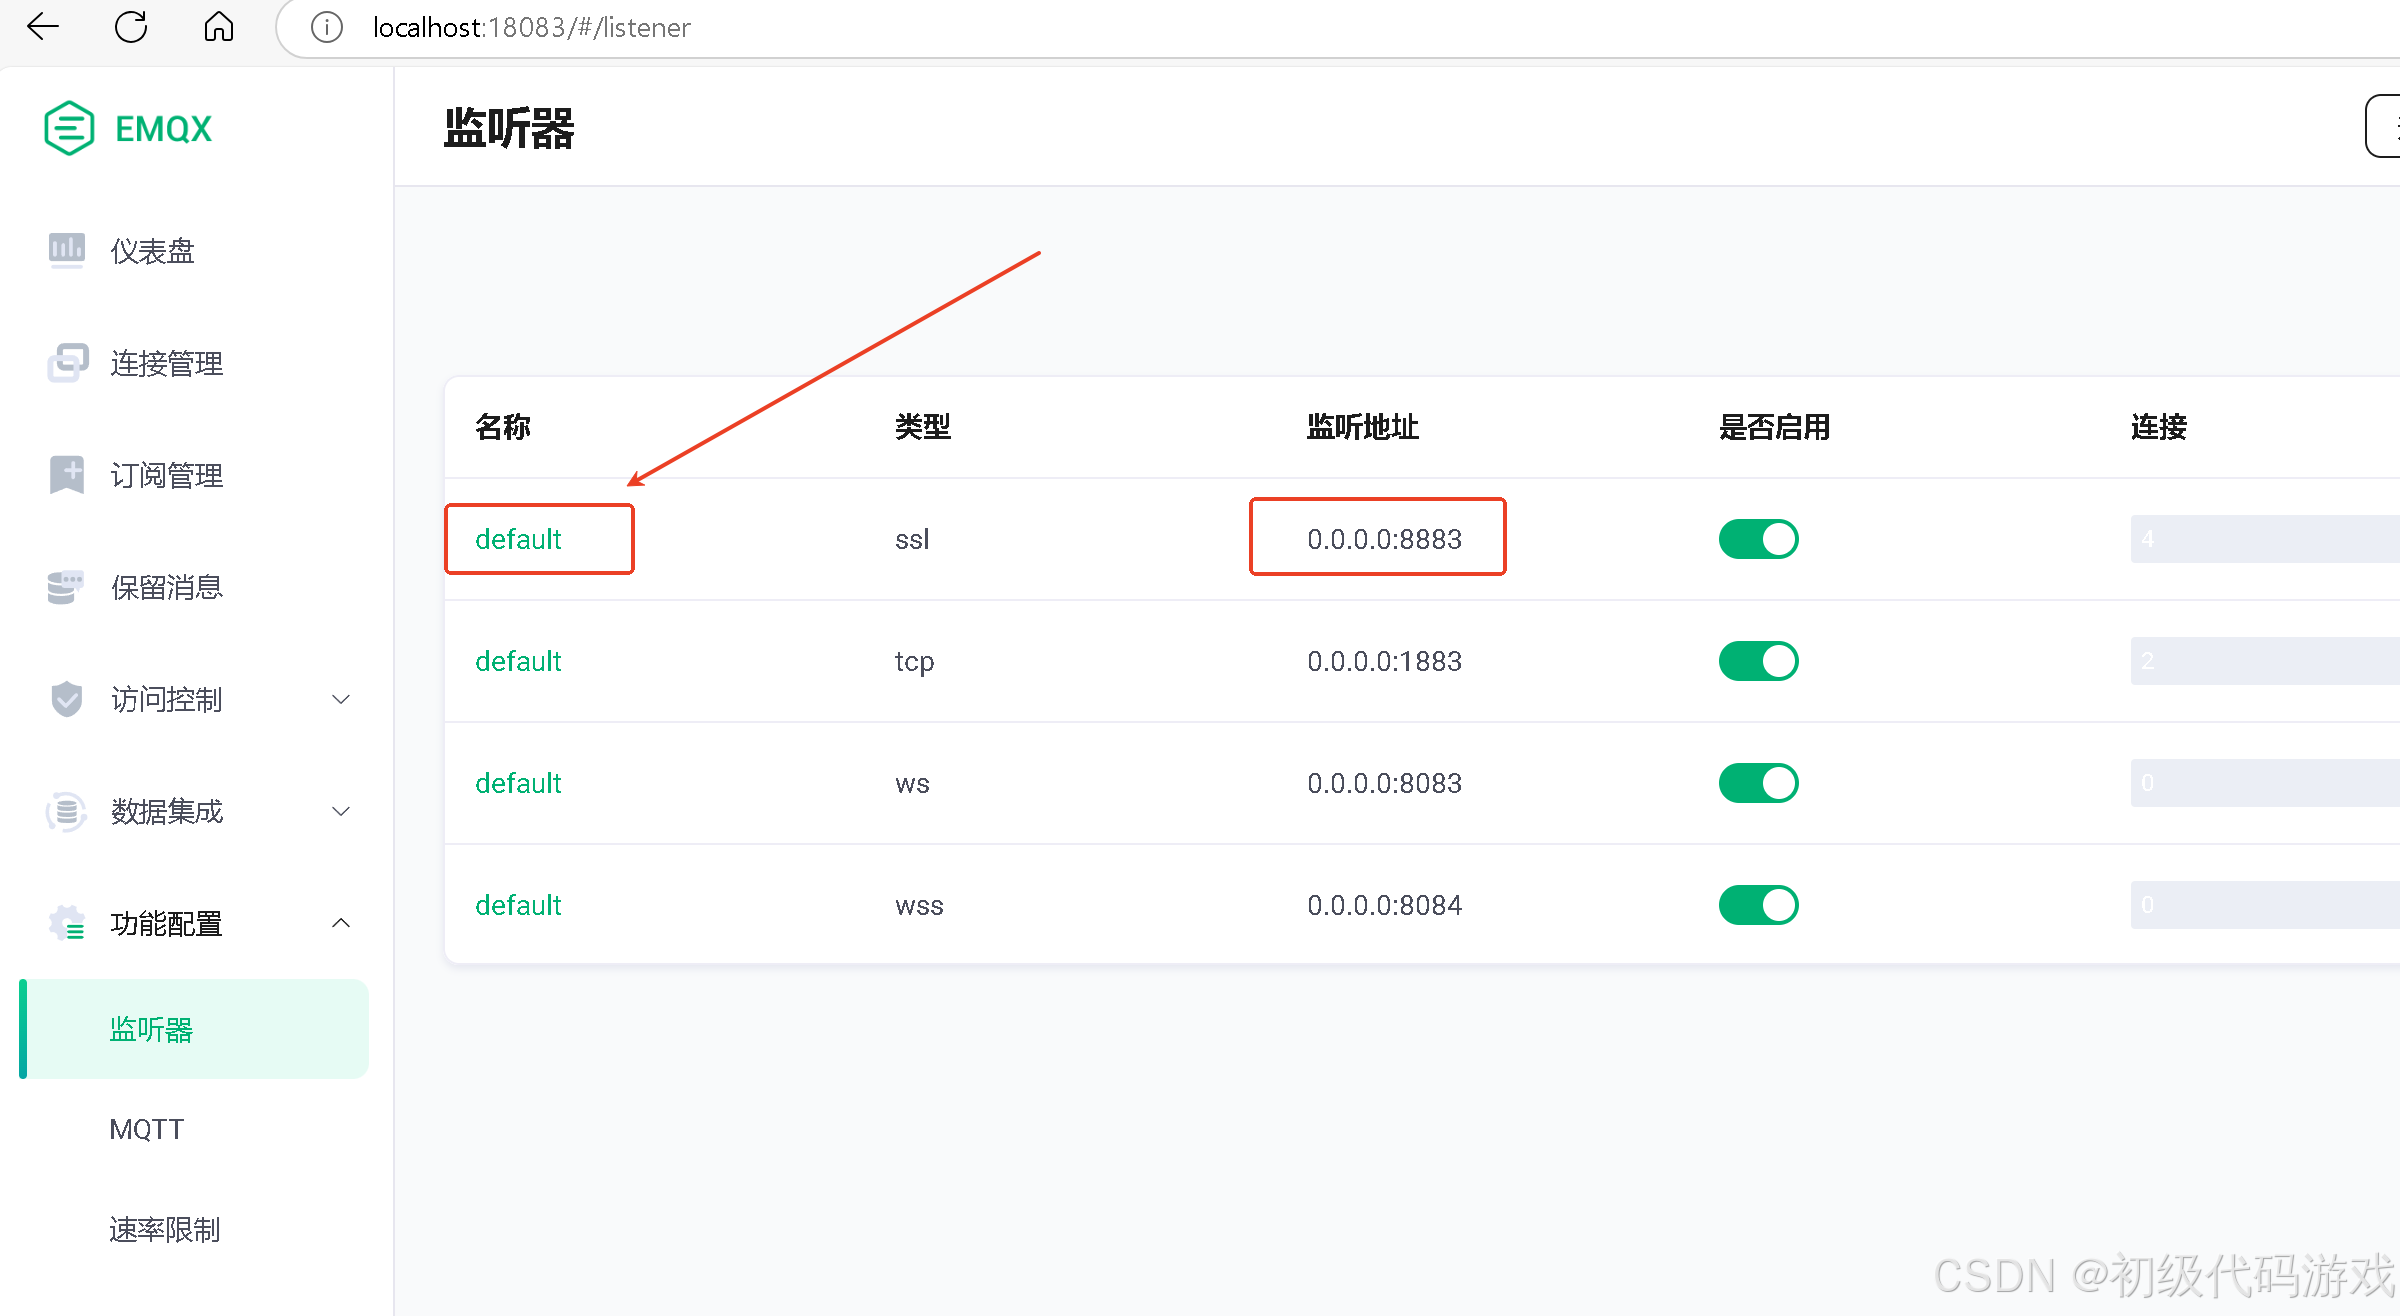Open the default ssl listener link
2400x1316 pixels.
point(518,539)
